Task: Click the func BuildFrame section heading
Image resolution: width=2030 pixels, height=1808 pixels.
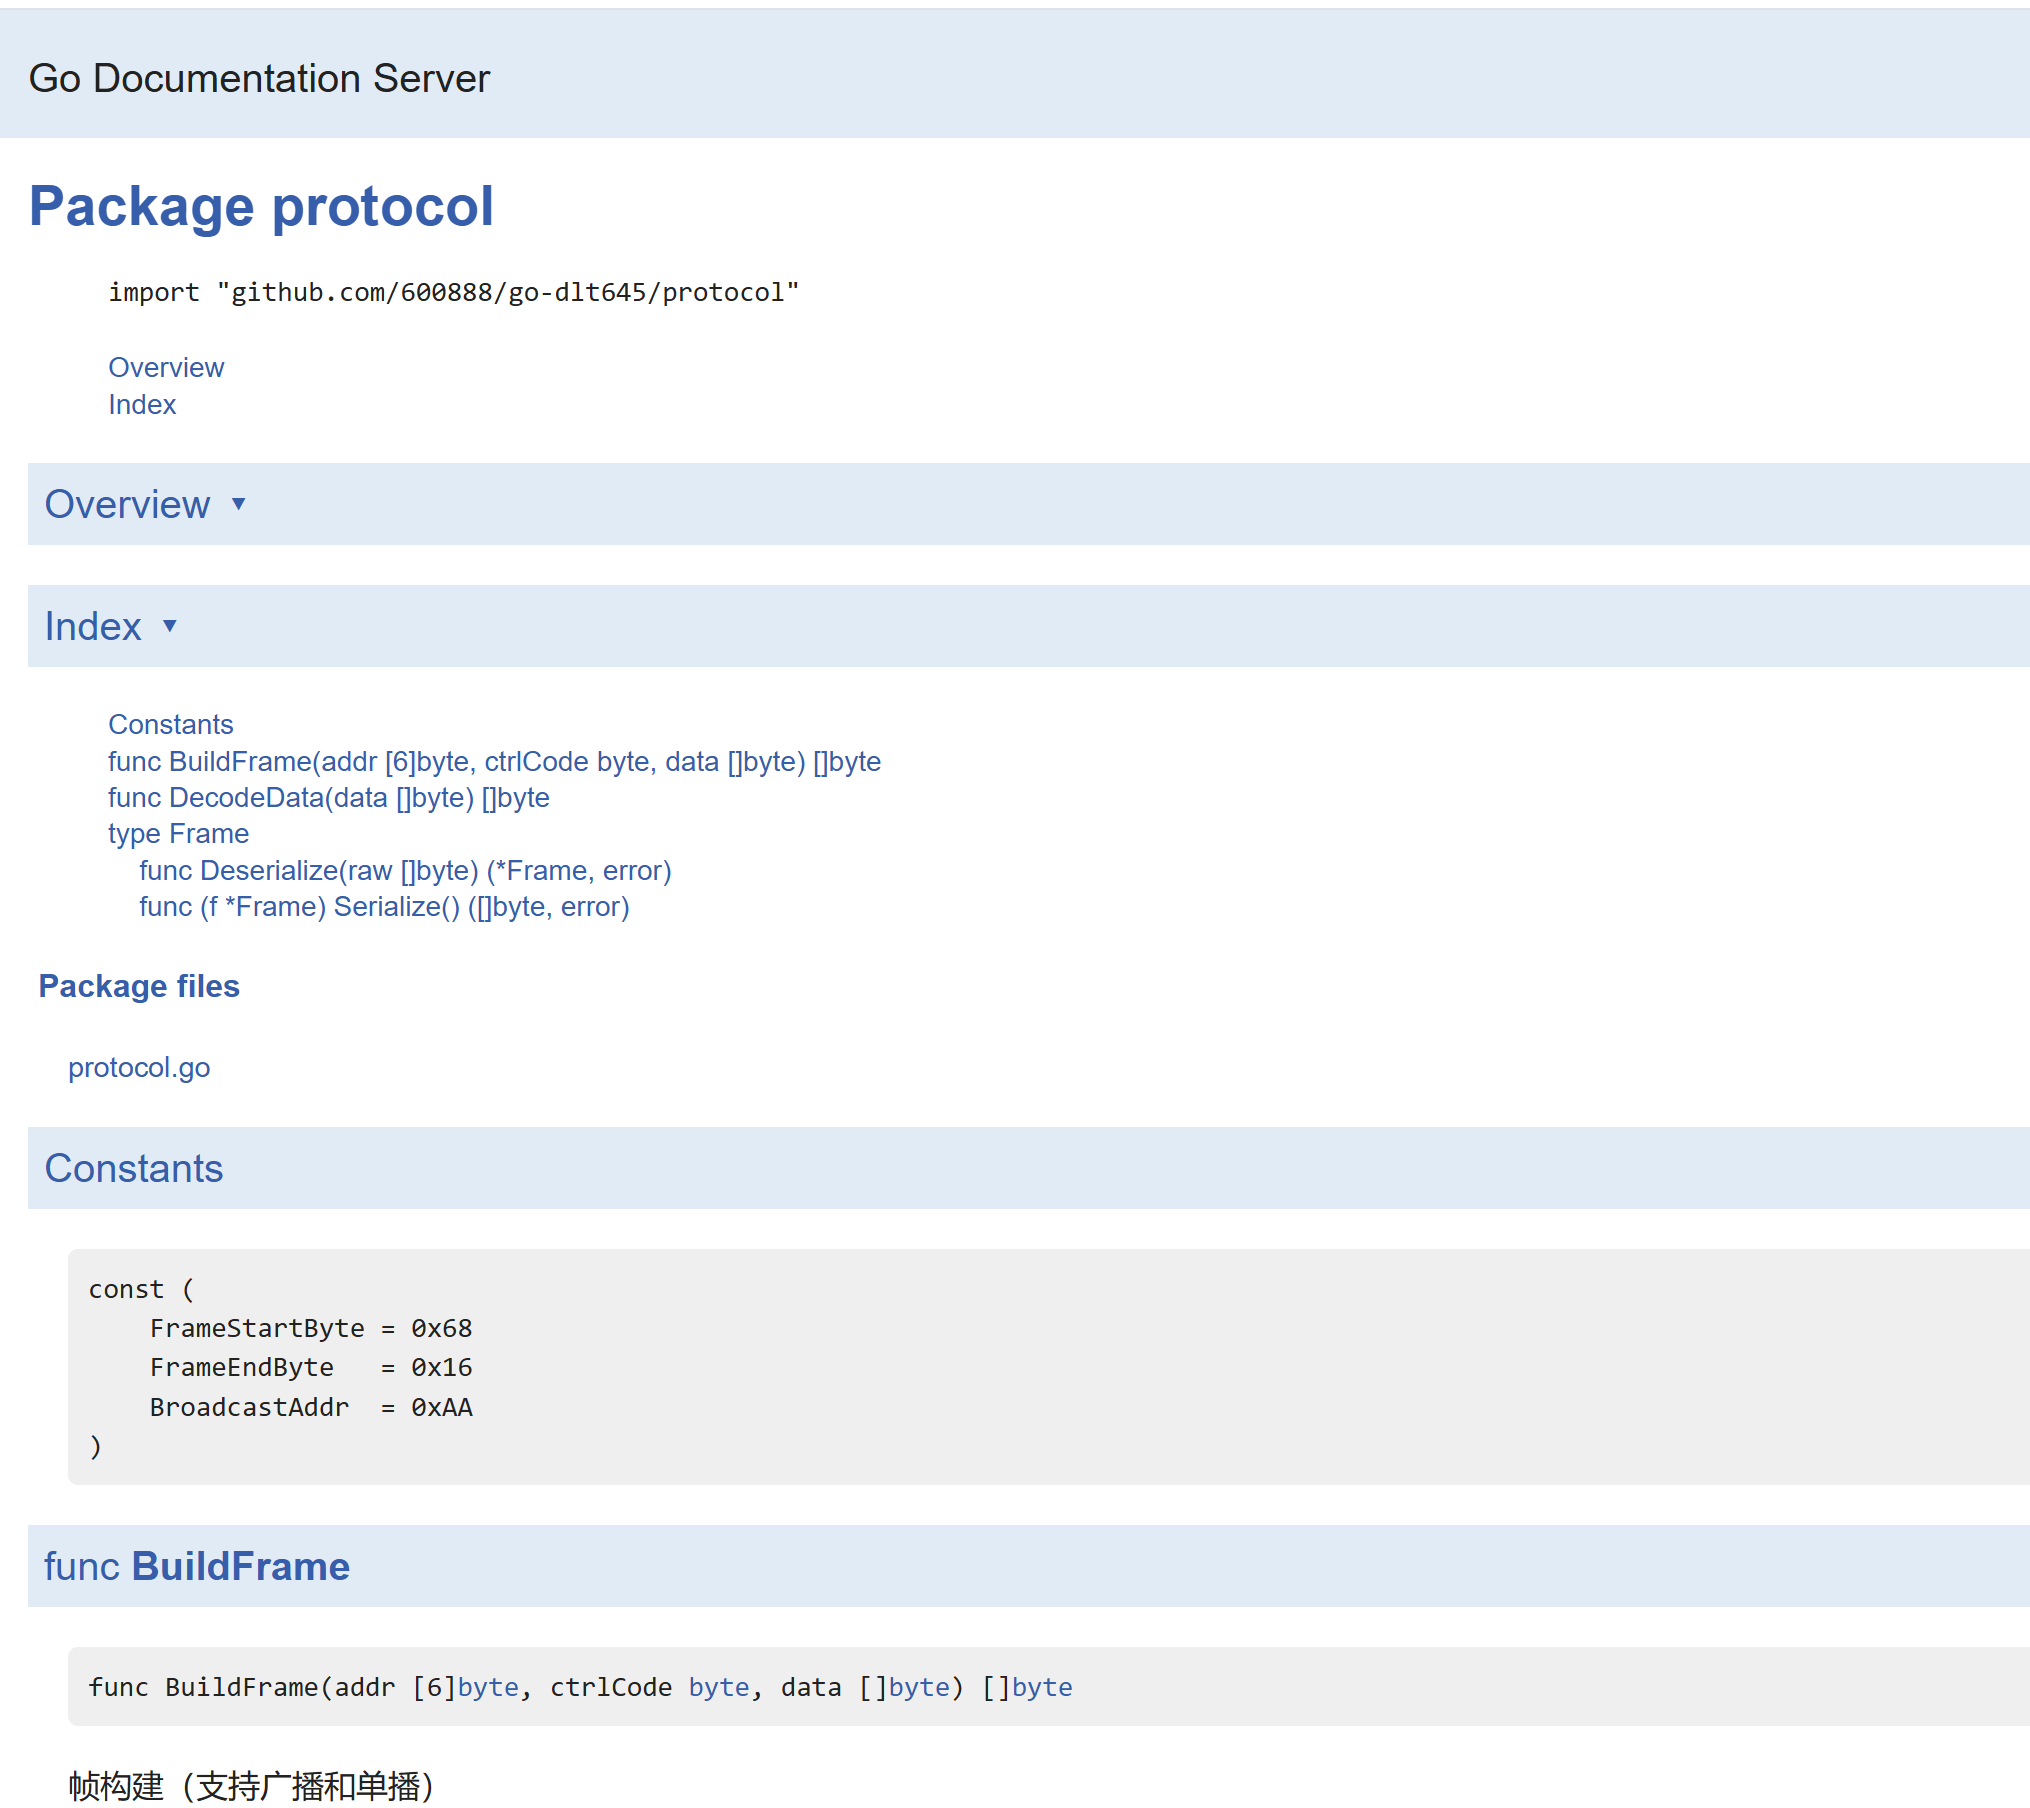Action: click(196, 1566)
